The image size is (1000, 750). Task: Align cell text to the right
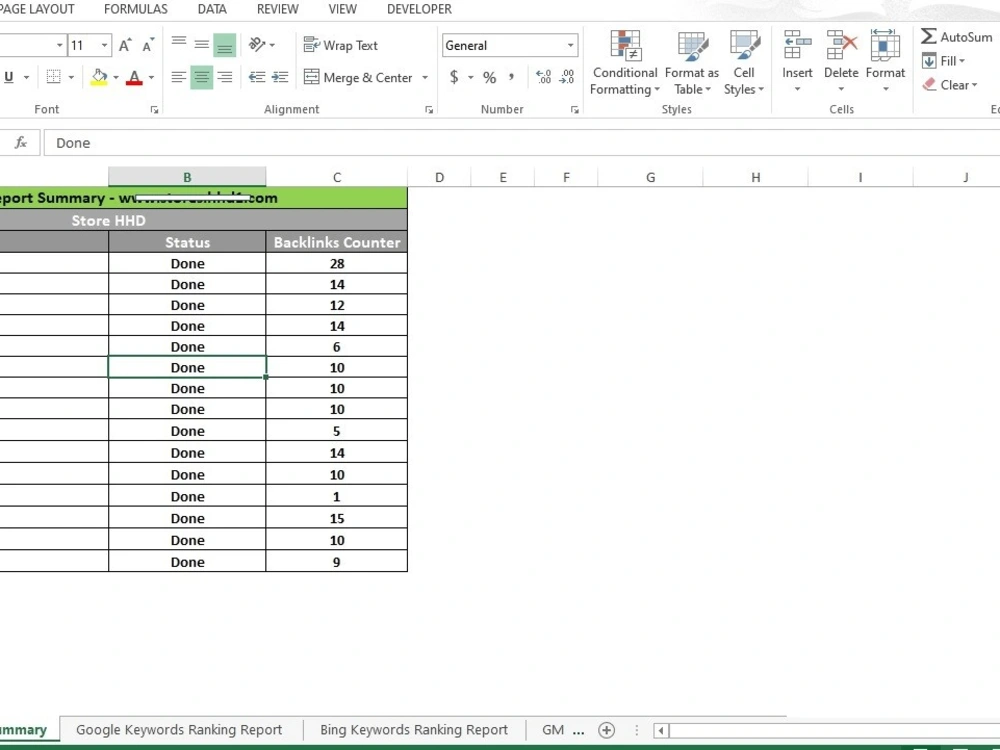pos(224,77)
